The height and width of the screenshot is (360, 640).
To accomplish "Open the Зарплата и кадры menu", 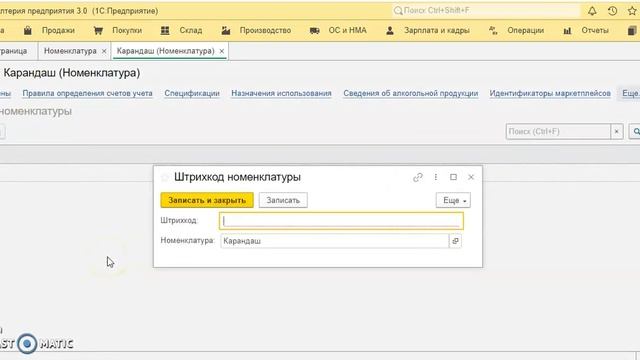I will pos(437,30).
